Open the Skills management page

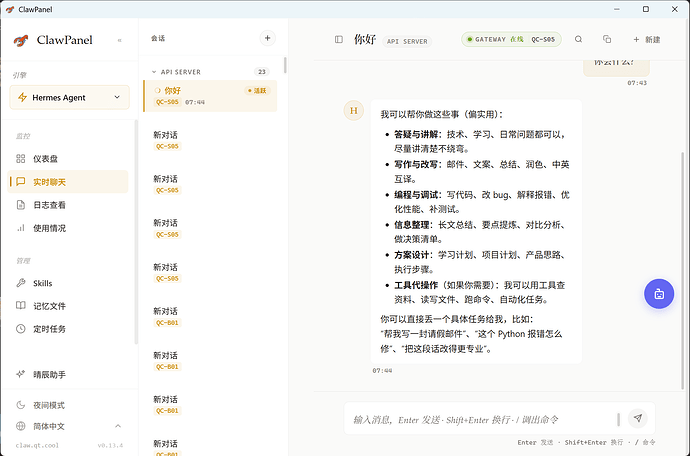(x=68, y=283)
